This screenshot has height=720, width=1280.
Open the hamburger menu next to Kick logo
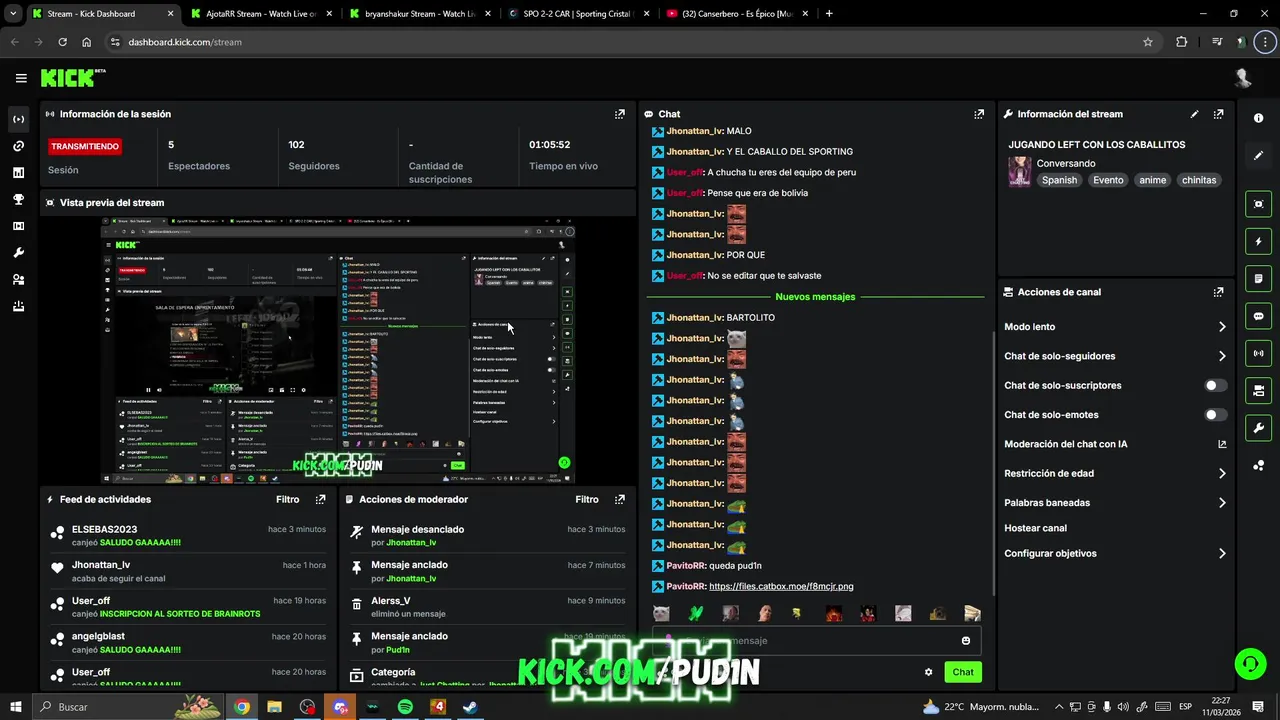point(21,78)
